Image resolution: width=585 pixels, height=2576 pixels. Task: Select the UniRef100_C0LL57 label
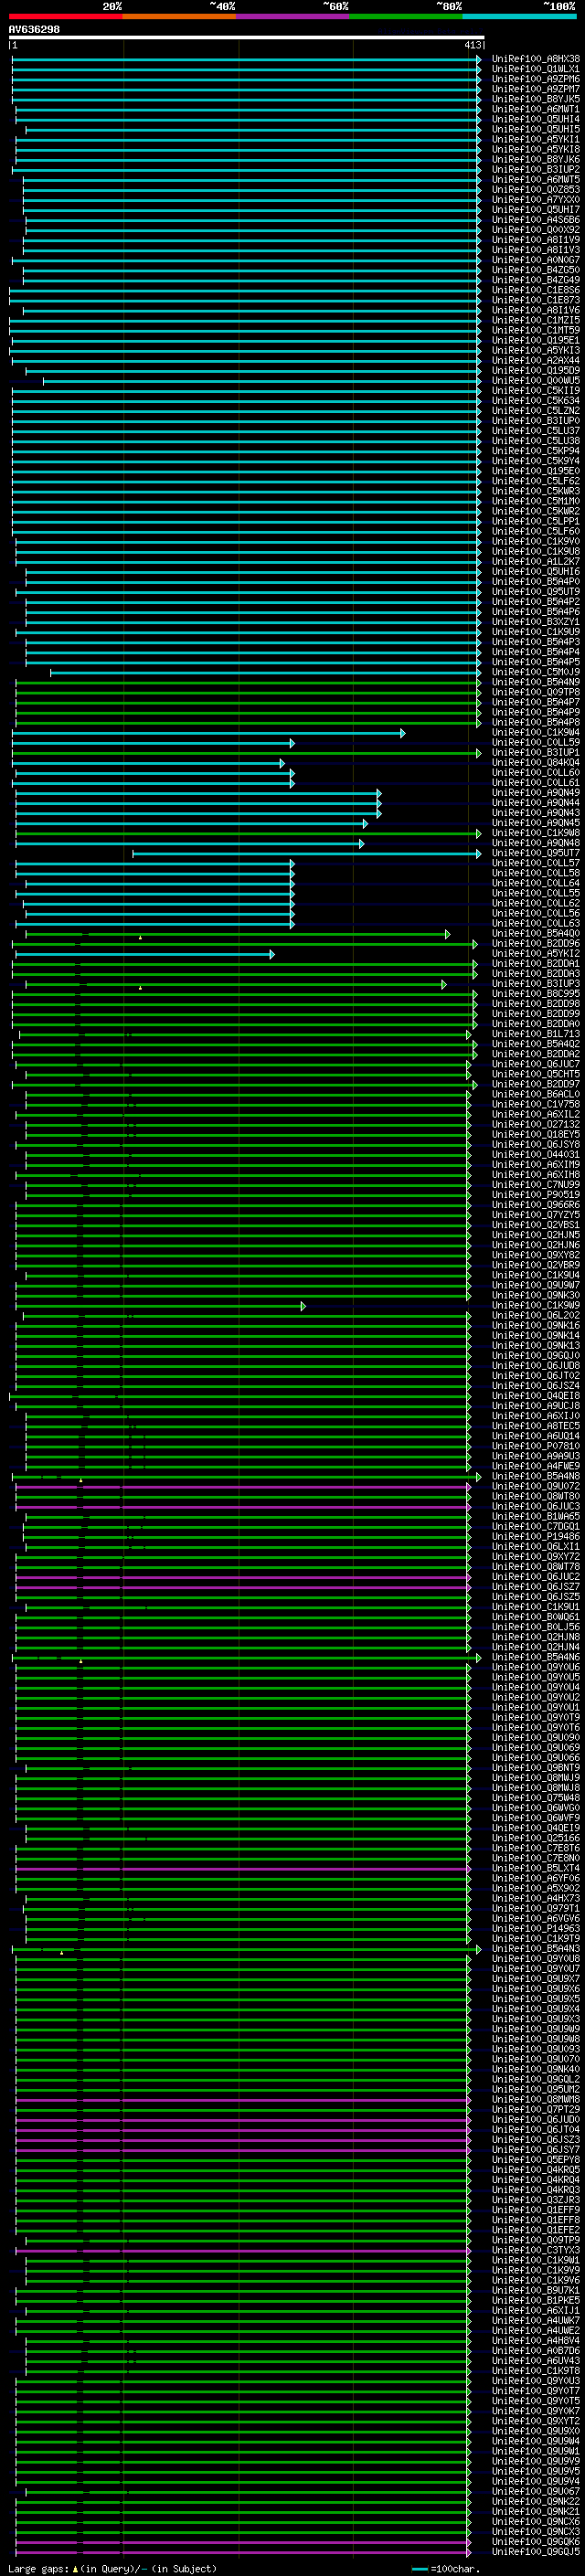[x=535, y=863]
